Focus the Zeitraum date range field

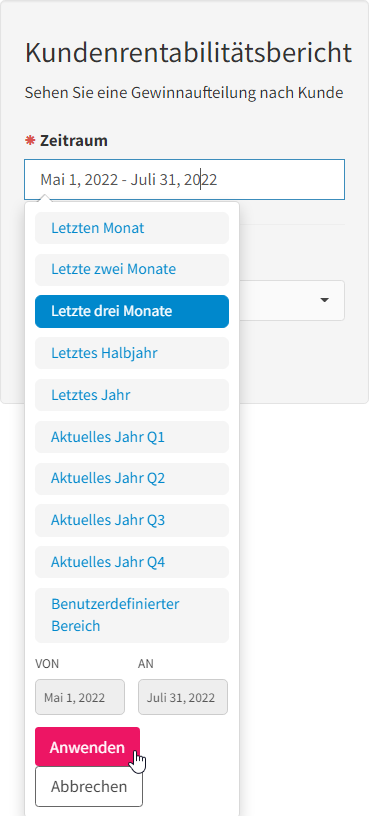[x=184, y=180]
